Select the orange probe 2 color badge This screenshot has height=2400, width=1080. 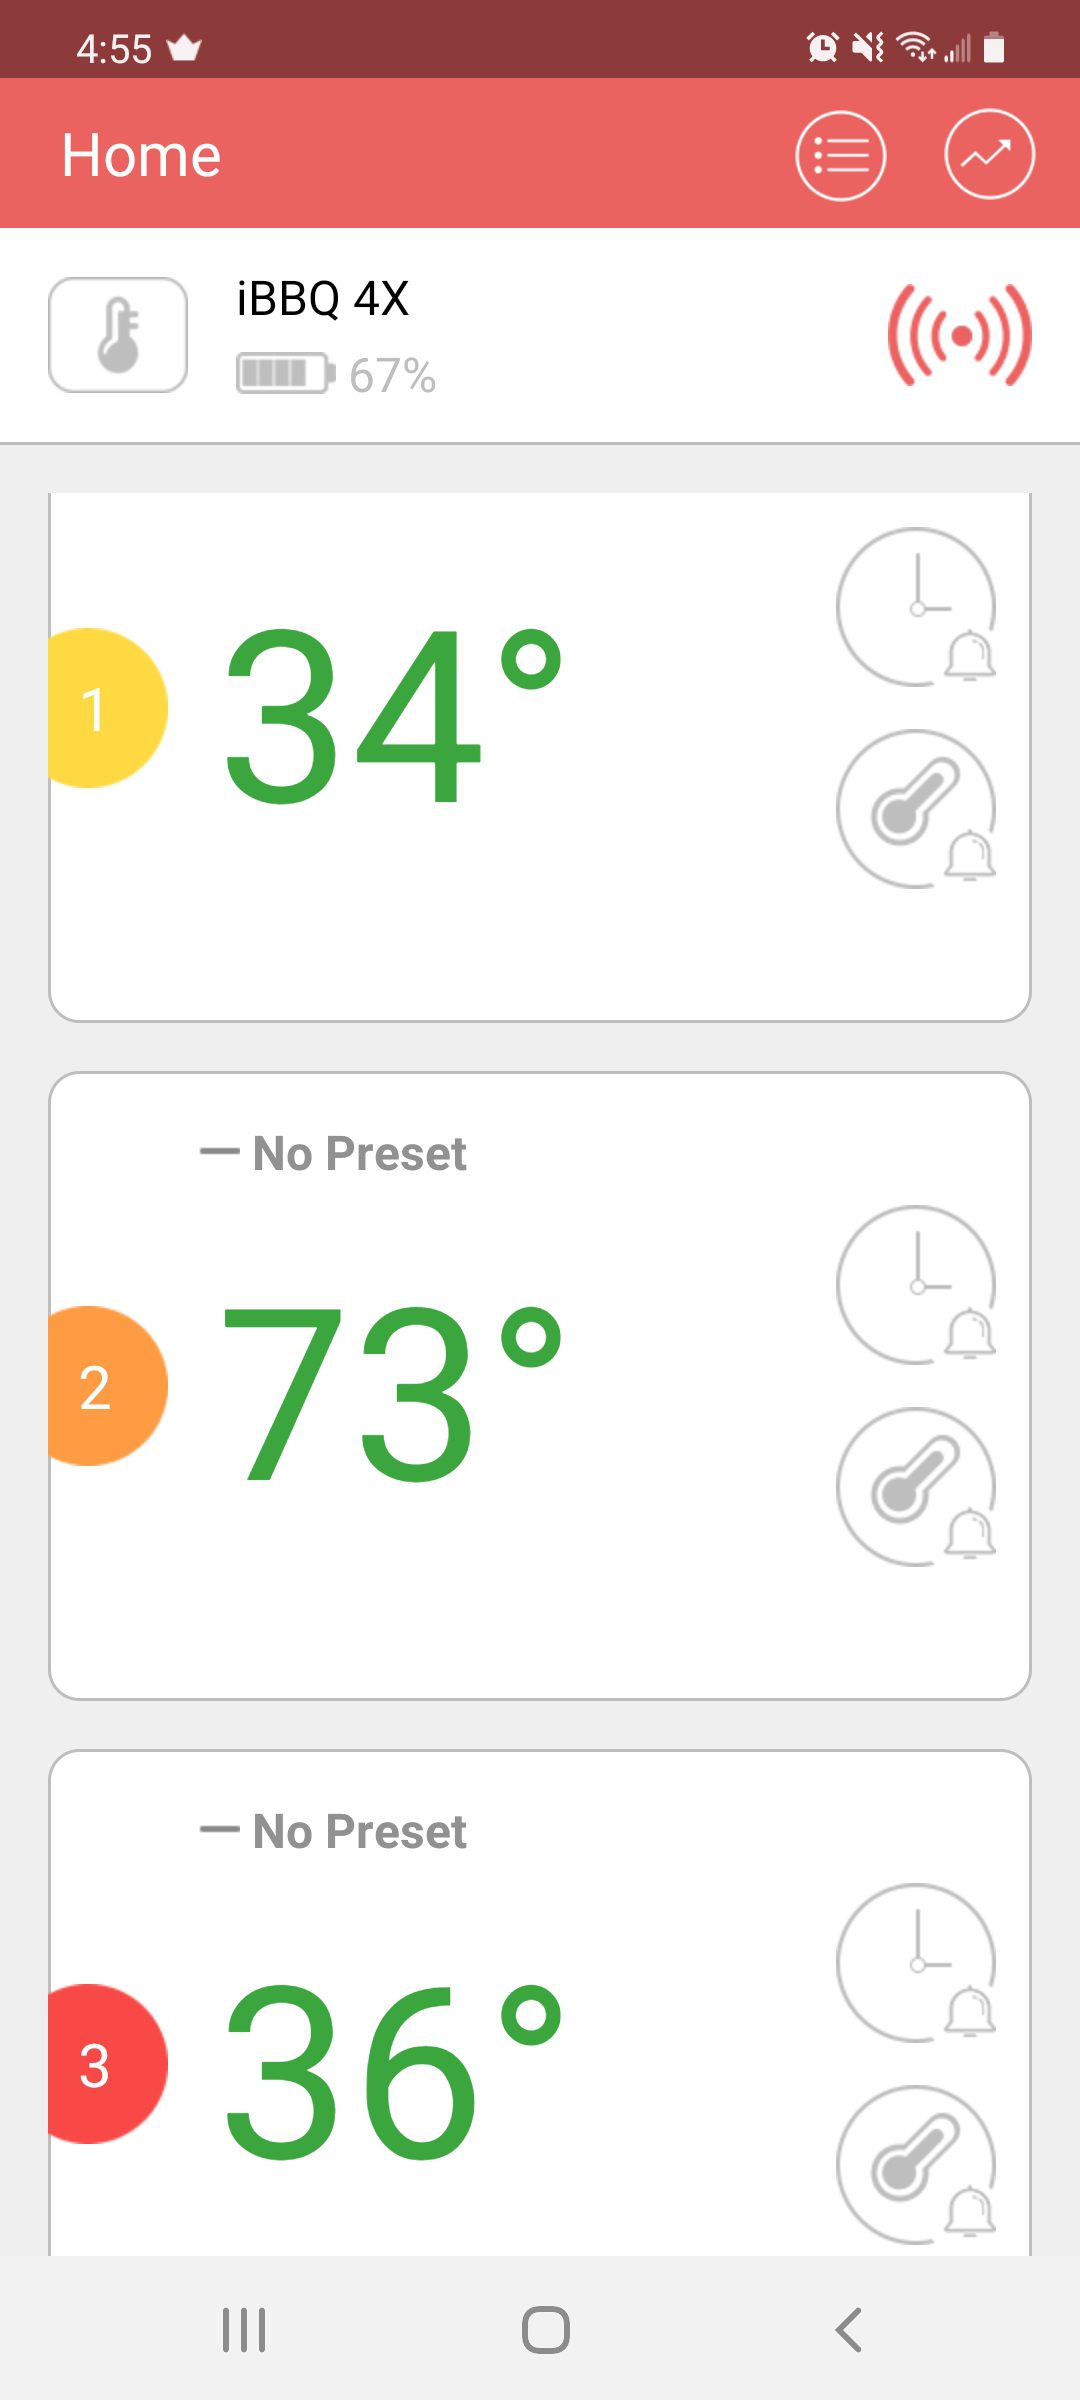tap(107, 1386)
